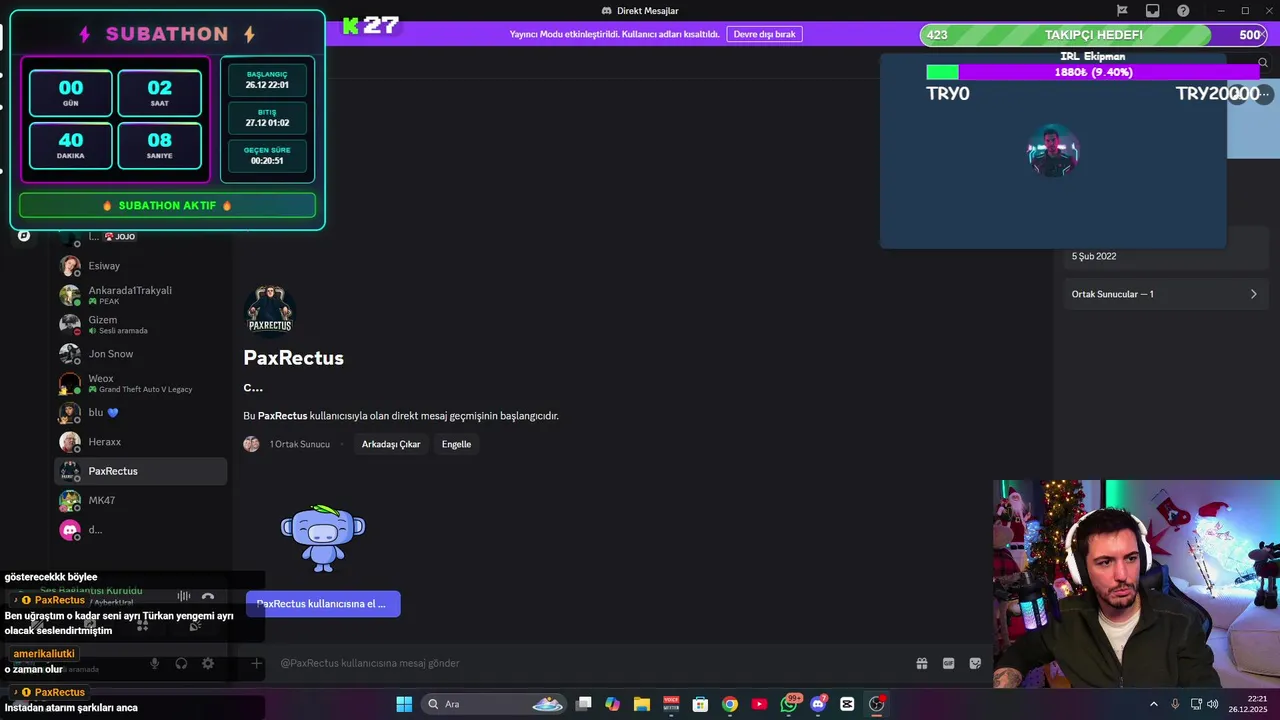
Task: Open Voicemeeter from the taskbar
Action: coord(671,704)
